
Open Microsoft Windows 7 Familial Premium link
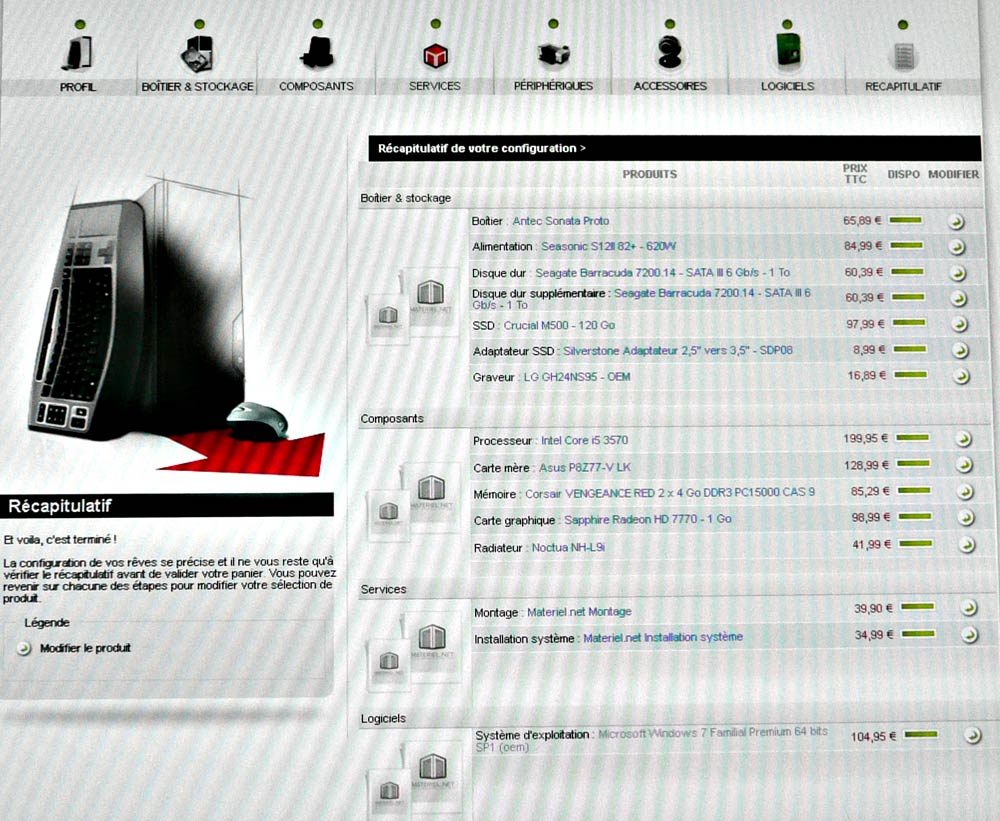coord(651,739)
